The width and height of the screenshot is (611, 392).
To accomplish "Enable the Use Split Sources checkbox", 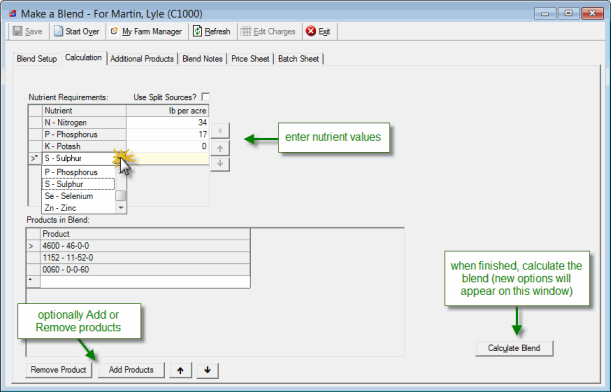I will 205,97.
